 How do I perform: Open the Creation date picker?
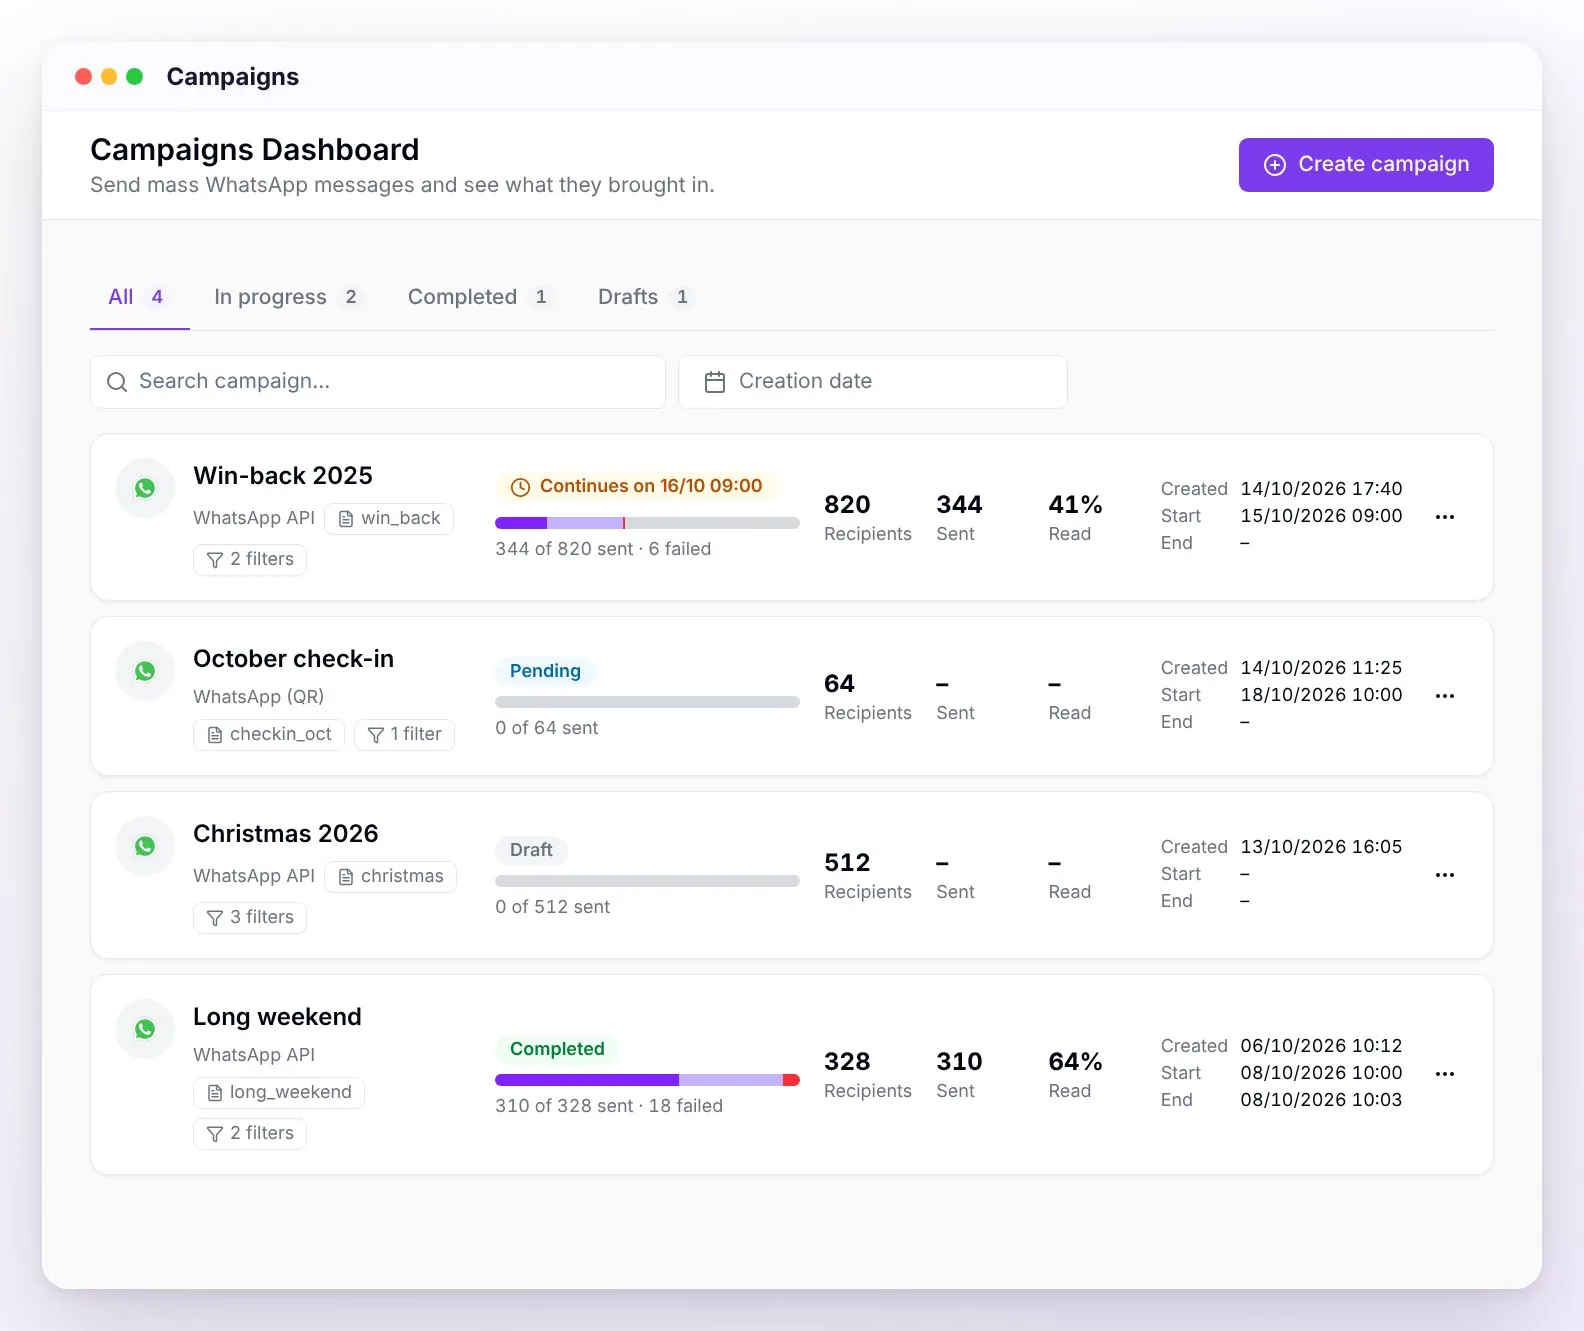point(872,382)
